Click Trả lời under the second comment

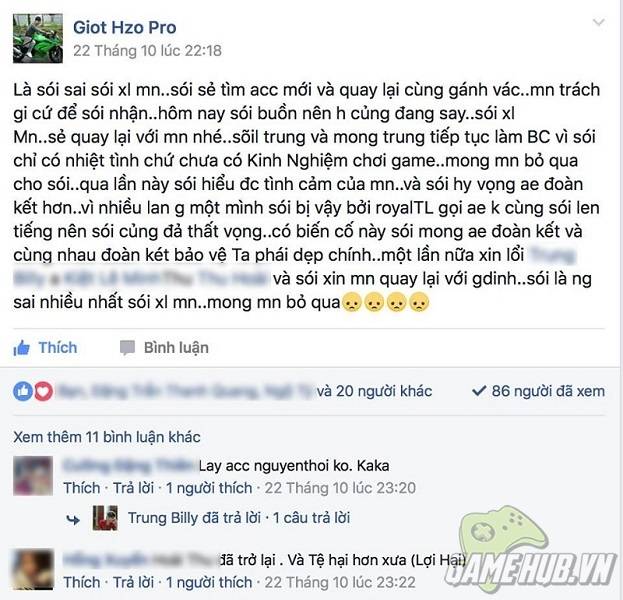134,582
